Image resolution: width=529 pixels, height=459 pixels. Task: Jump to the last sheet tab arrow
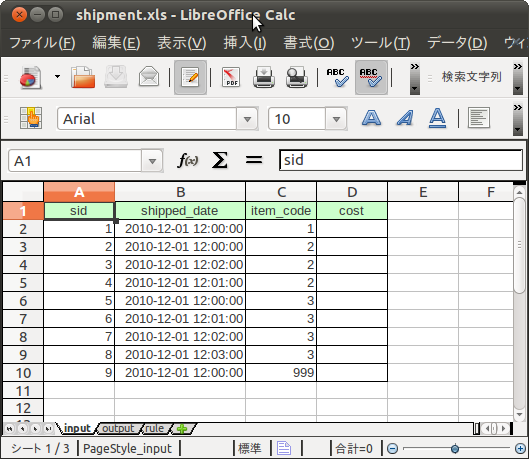click(49, 429)
